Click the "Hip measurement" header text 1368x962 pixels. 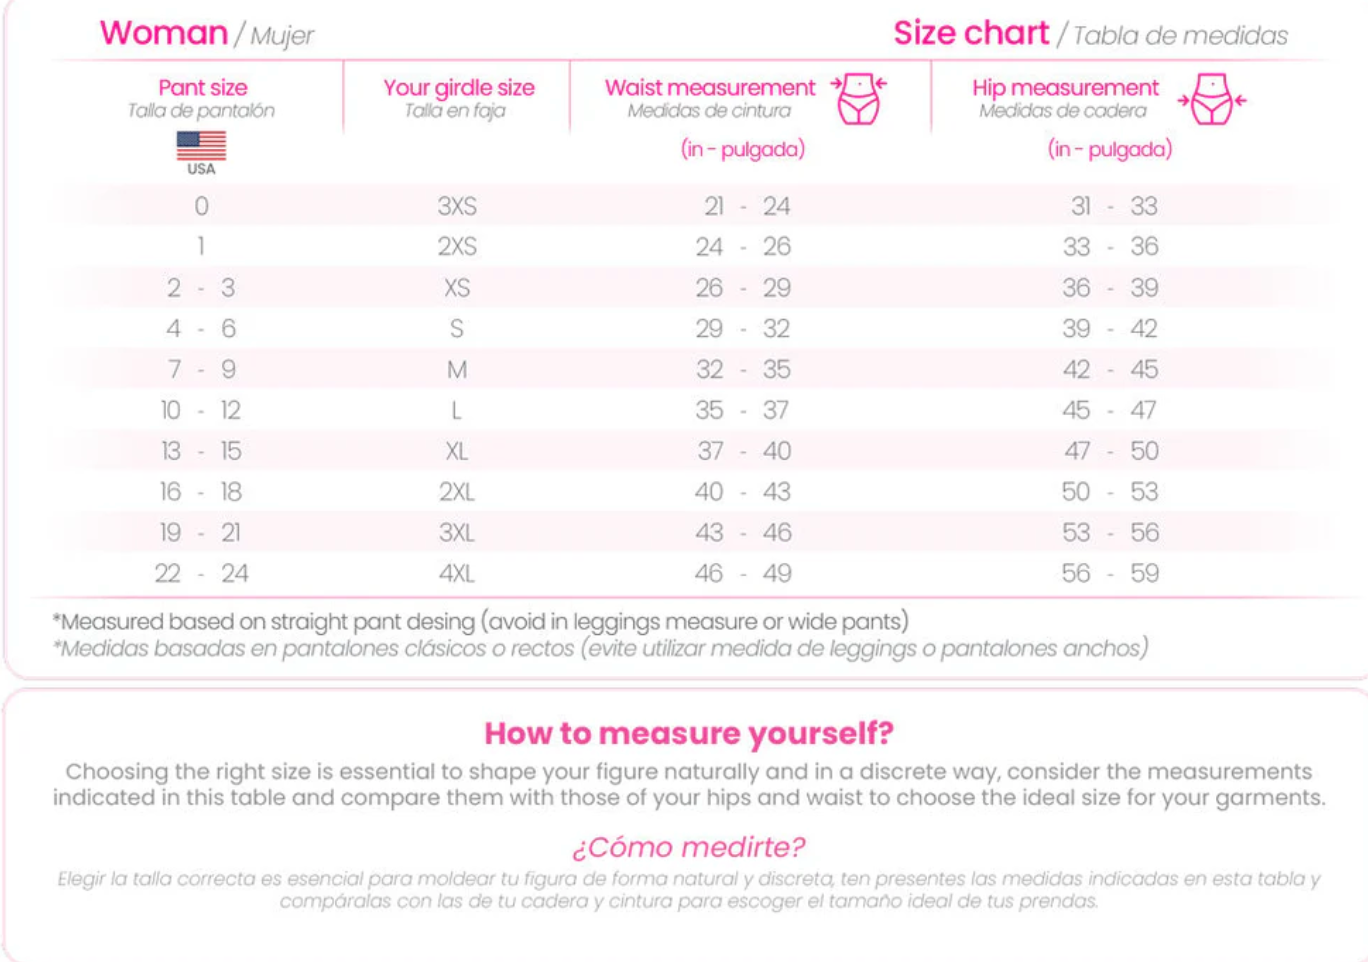[x=1065, y=88]
